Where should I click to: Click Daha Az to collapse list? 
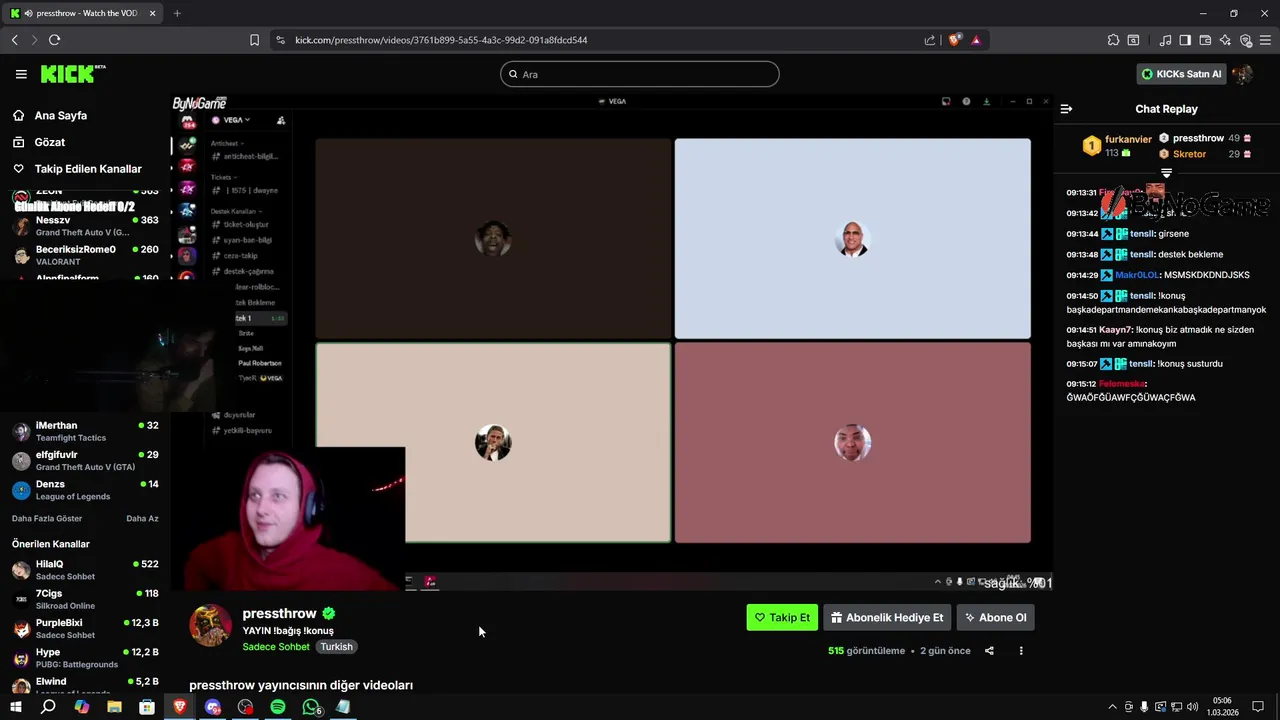(142, 519)
